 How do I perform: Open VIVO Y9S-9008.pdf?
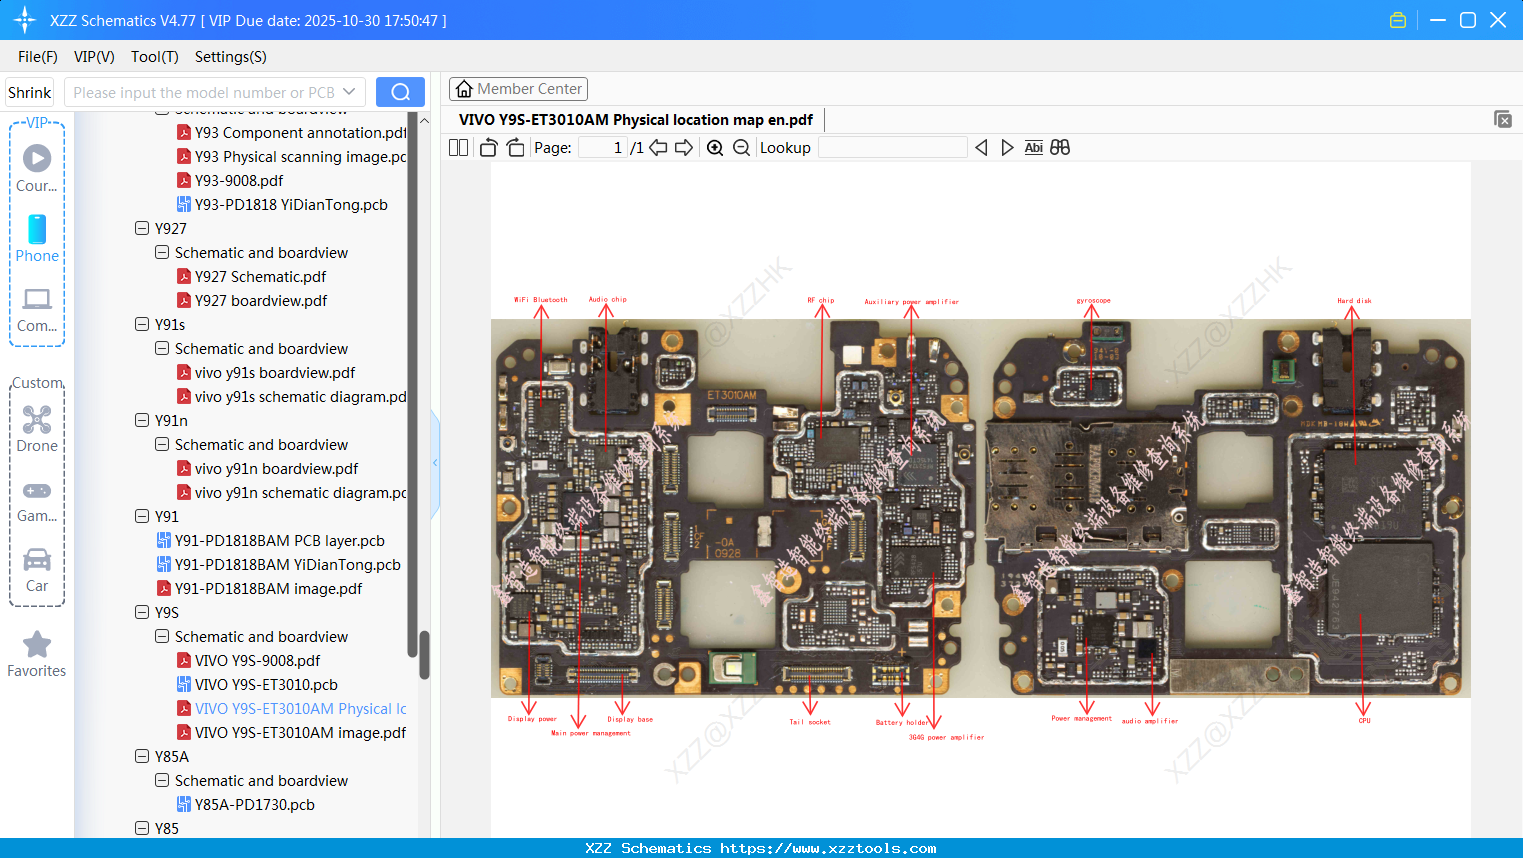click(x=248, y=660)
